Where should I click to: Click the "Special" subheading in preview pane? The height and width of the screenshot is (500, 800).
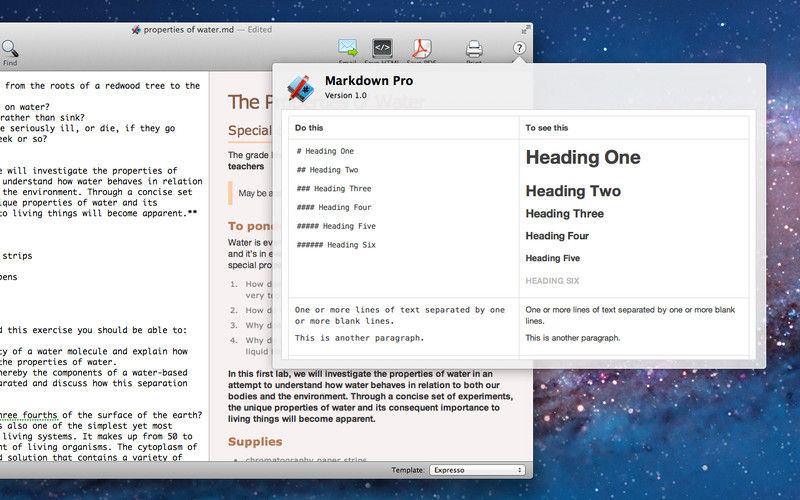tap(250, 131)
